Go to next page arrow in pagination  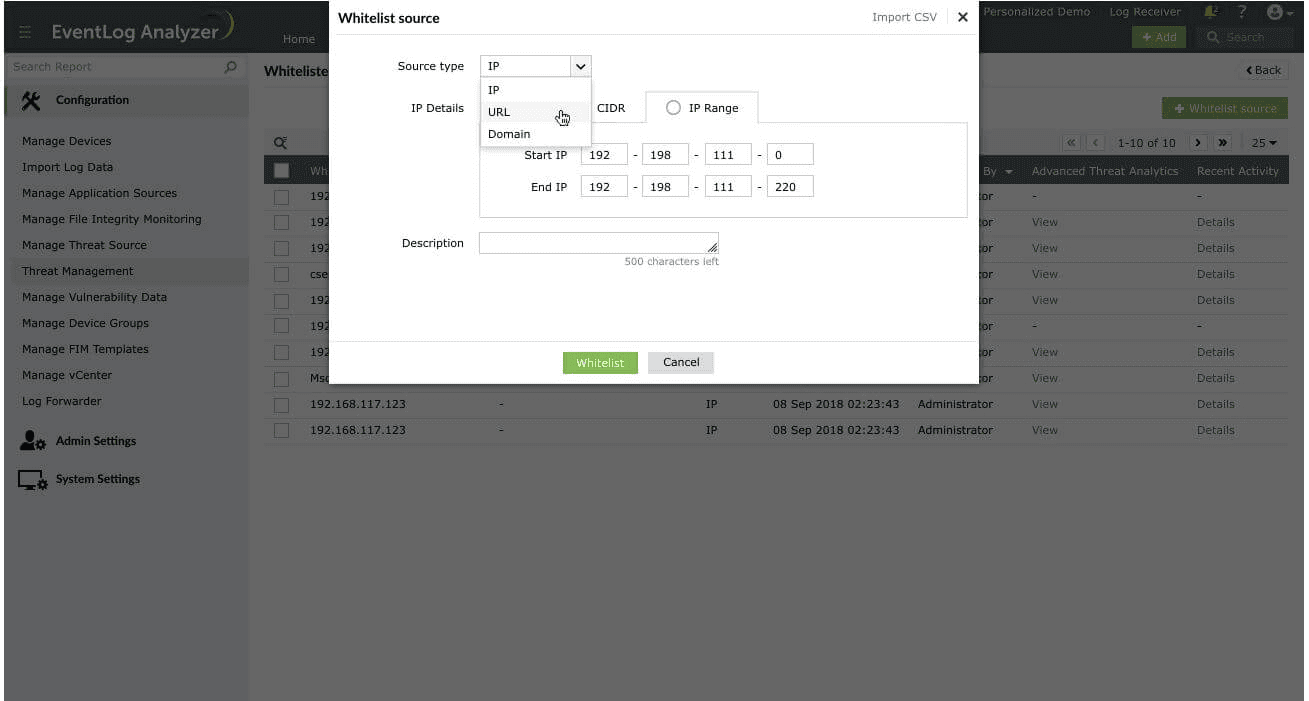pos(1197,143)
